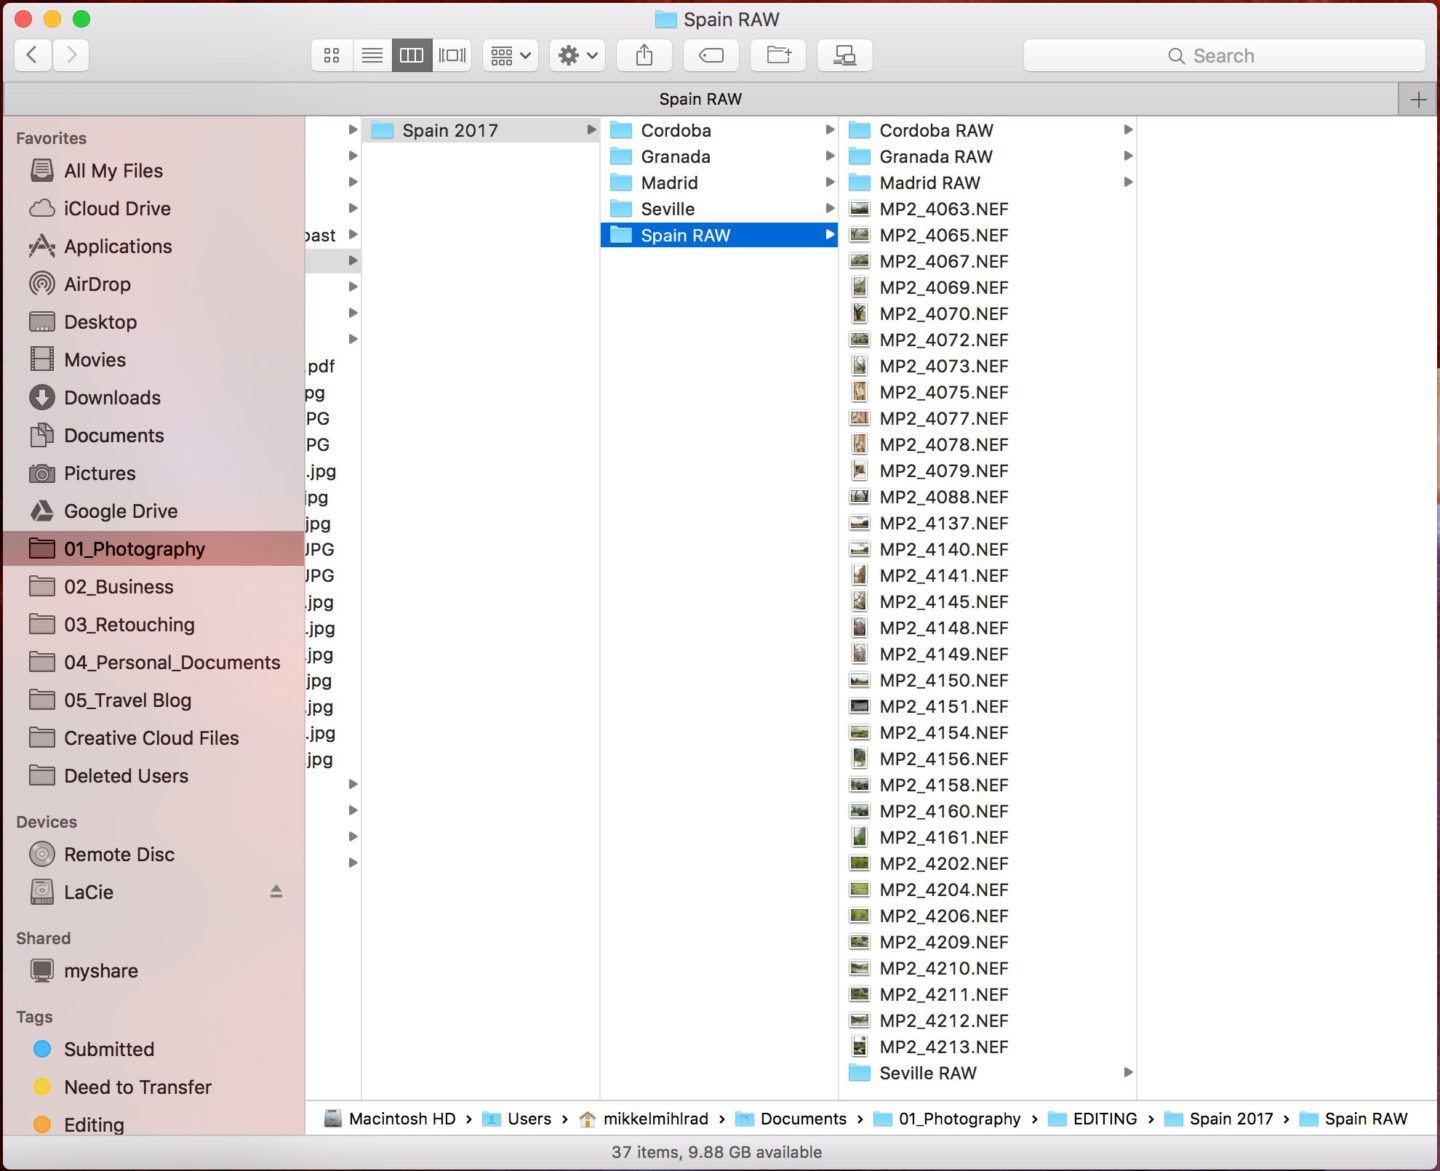Switch to icon view
This screenshot has height=1171, width=1440.
(x=332, y=55)
